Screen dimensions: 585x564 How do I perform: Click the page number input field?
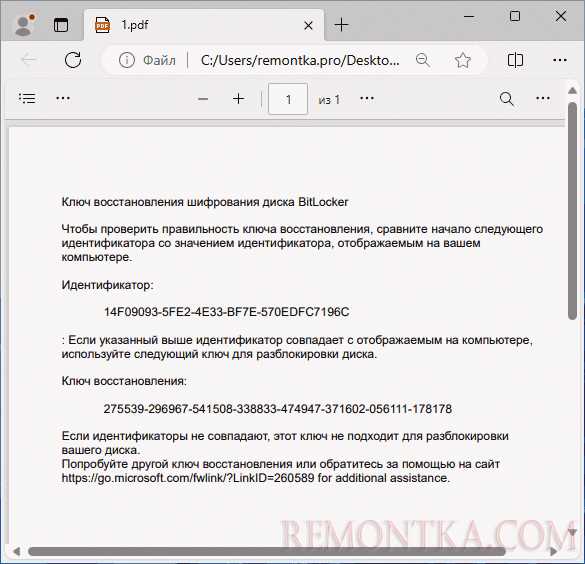(288, 99)
